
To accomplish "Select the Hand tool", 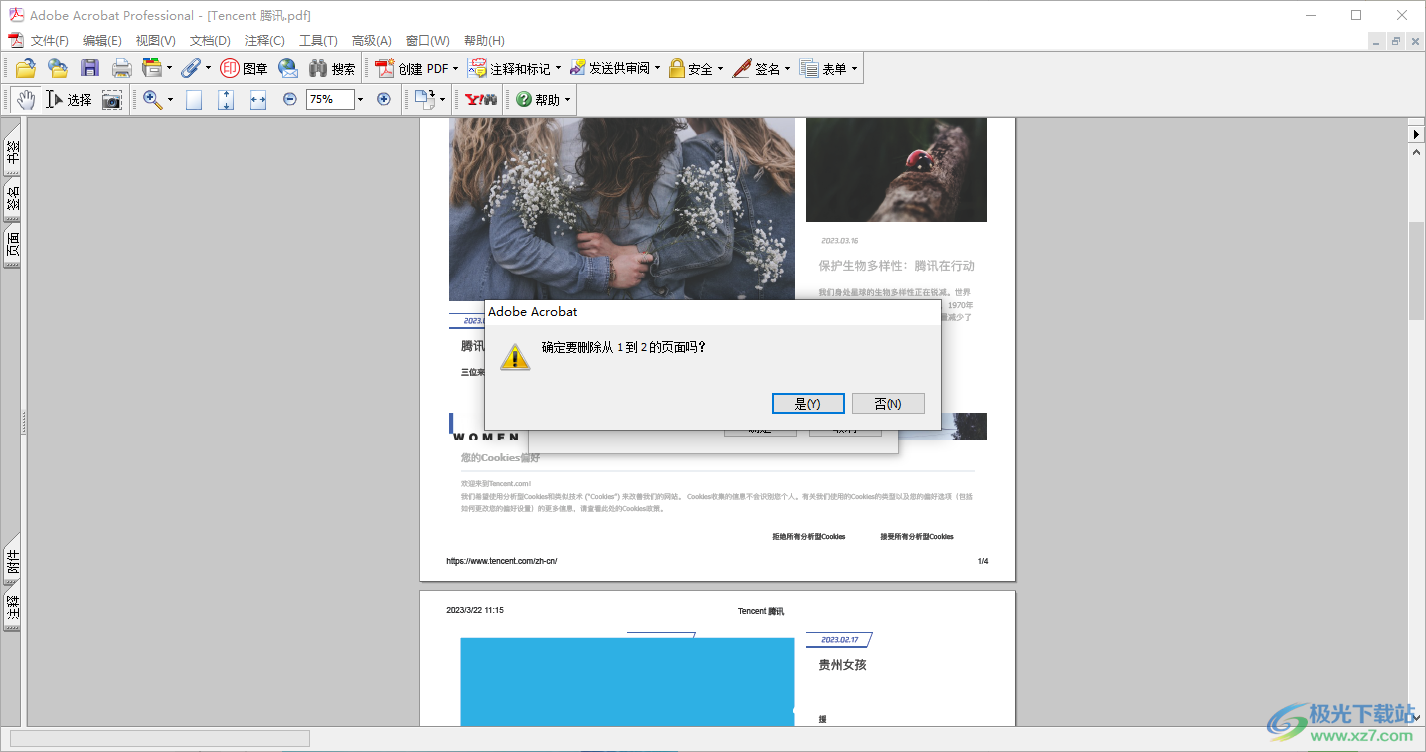I will coord(25,99).
